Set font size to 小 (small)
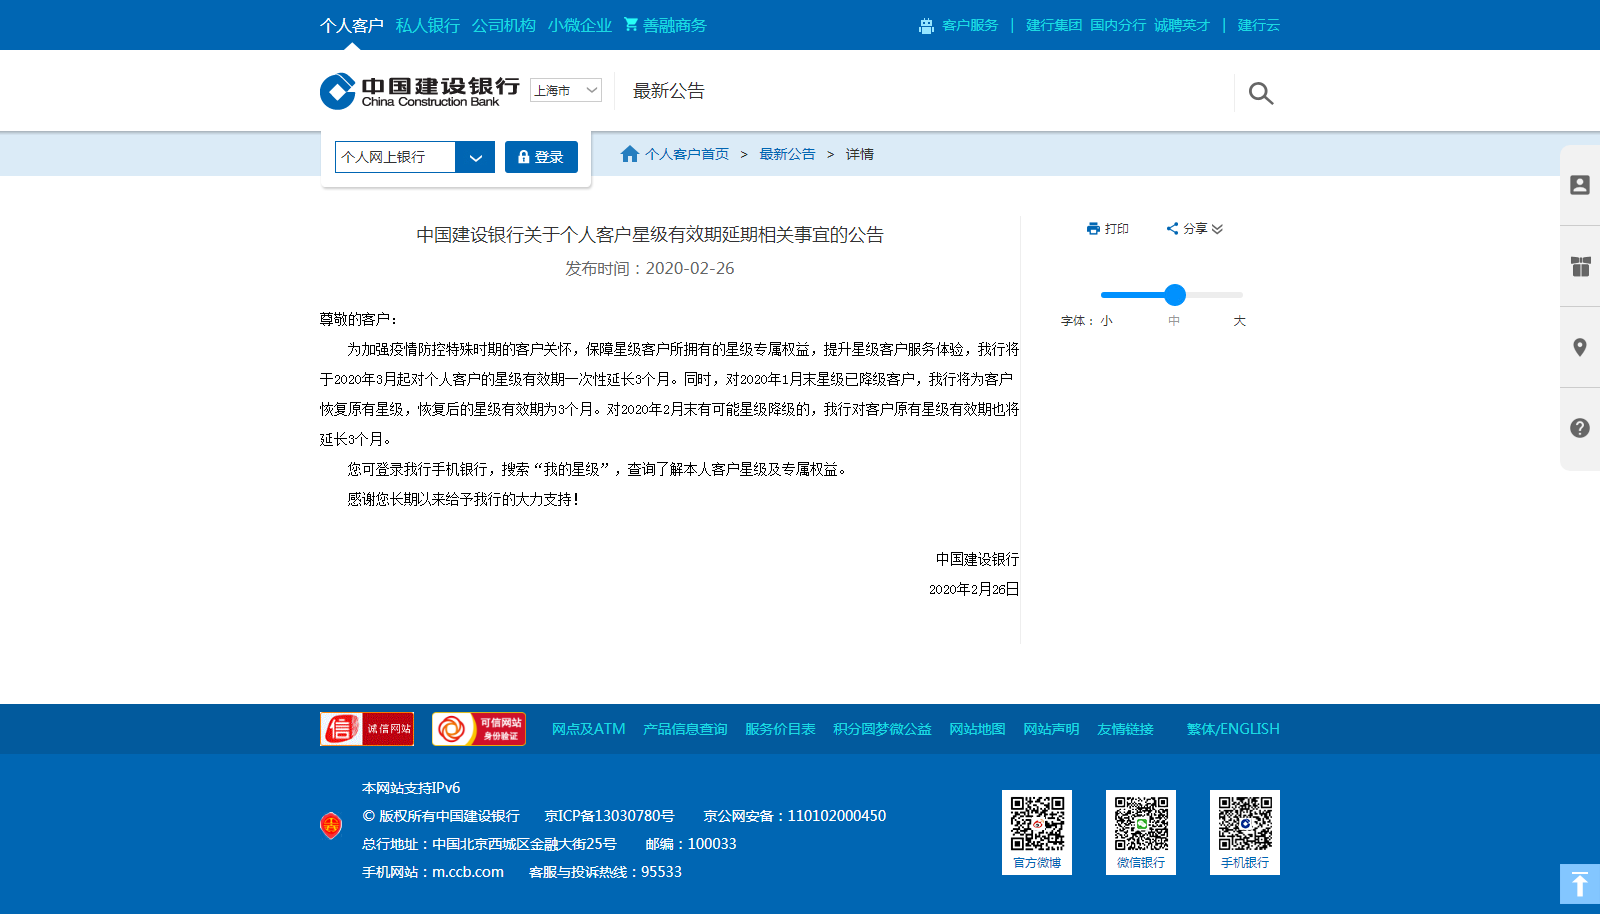Image resolution: width=1600 pixels, height=914 pixels. [1106, 320]
